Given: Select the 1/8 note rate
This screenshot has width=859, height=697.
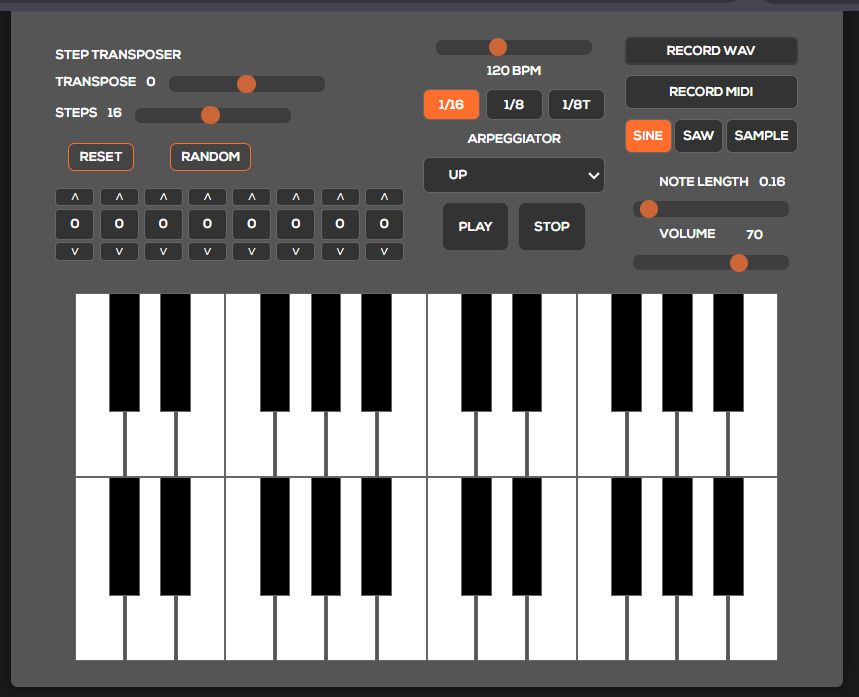Looking at the screenshot, I should (514, 104).
